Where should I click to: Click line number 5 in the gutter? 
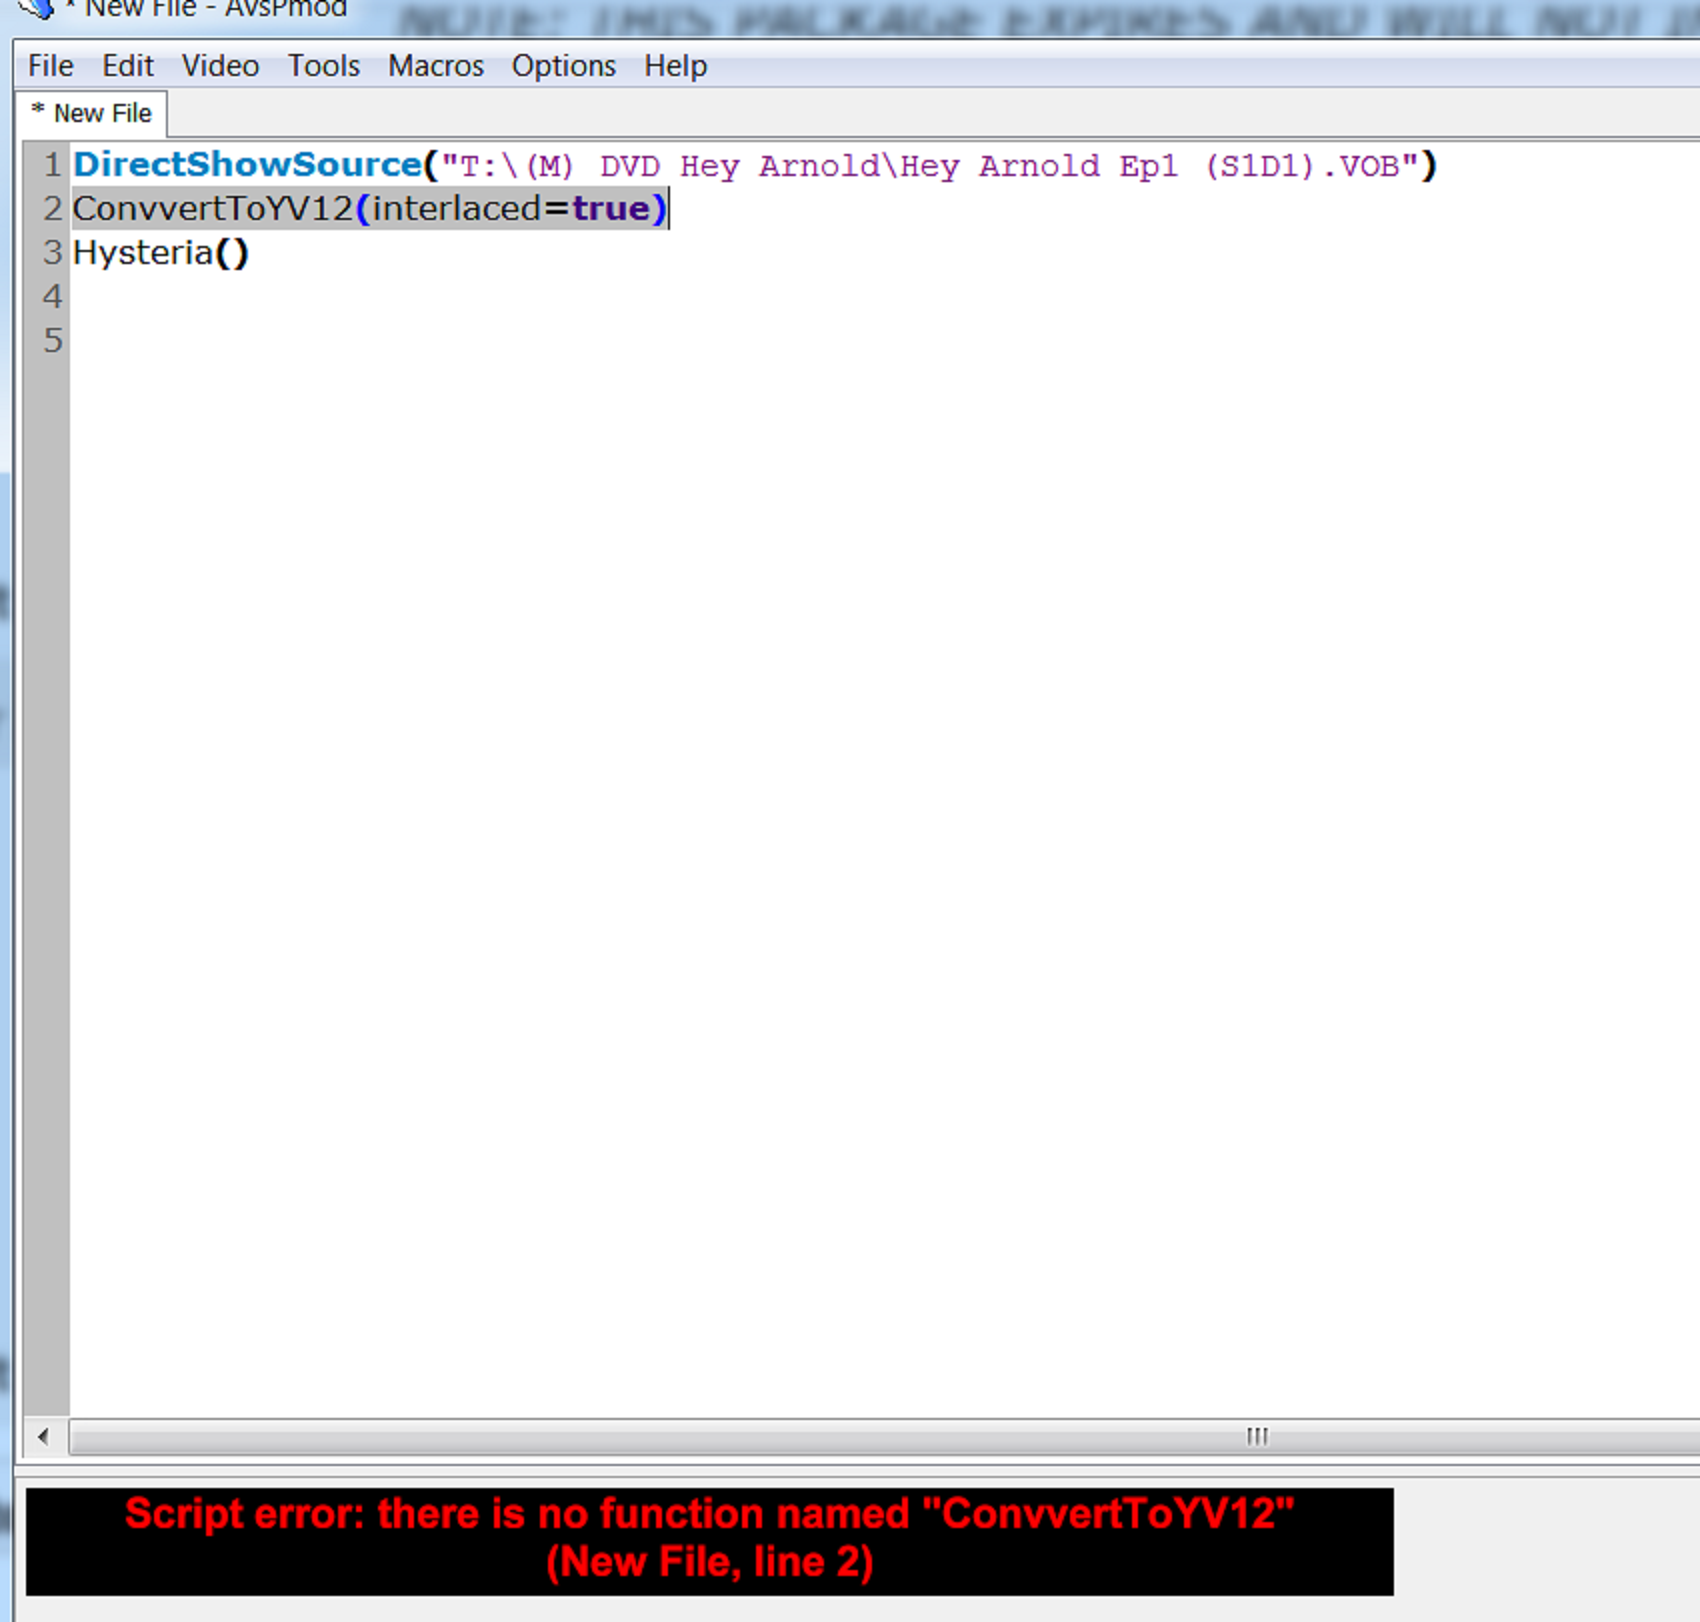(52, 340)
